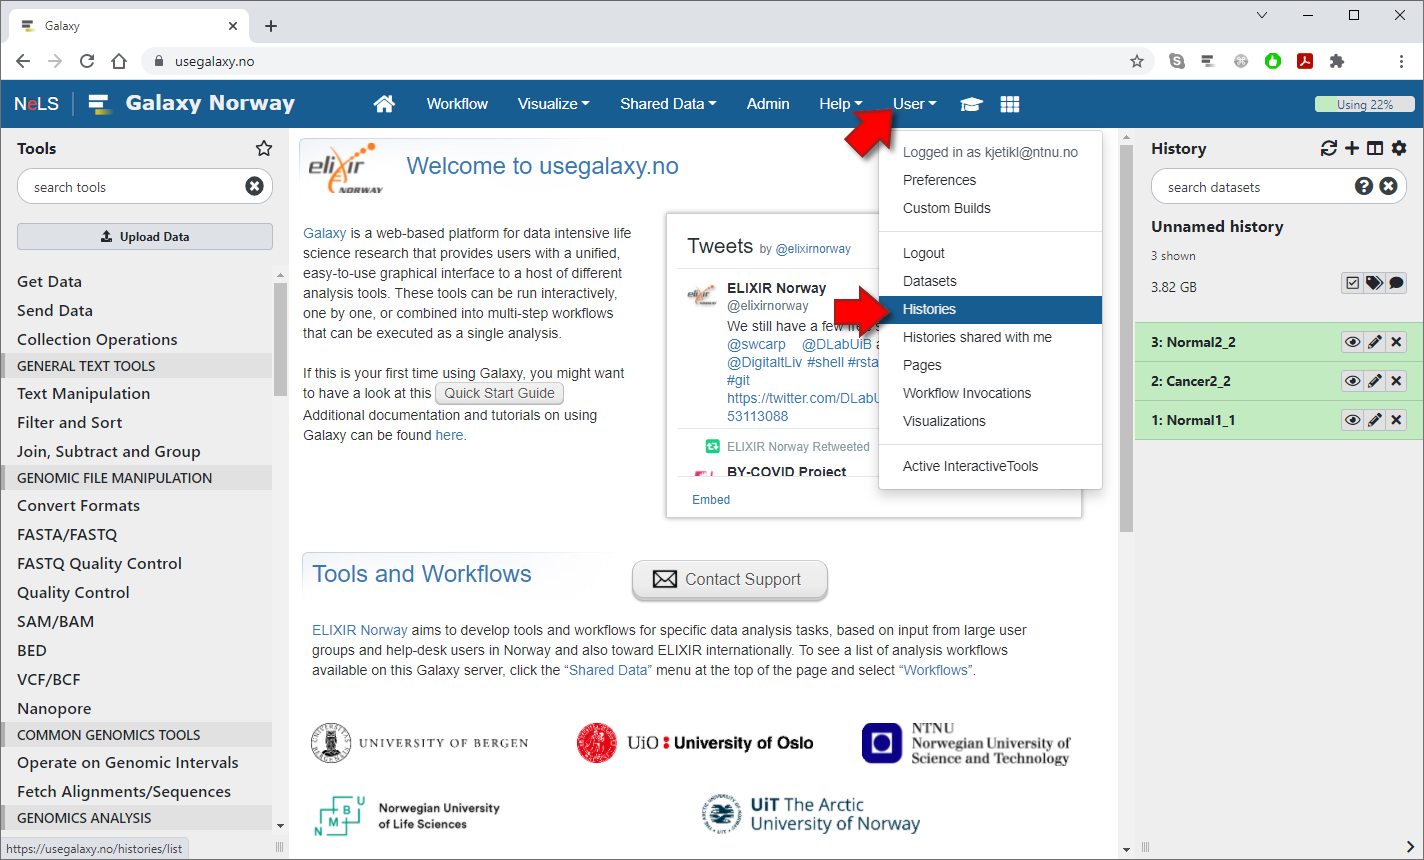Expand the Visualize dropdown menu
This screenshot has width=1424, height=860.
[x=553, y=104]
